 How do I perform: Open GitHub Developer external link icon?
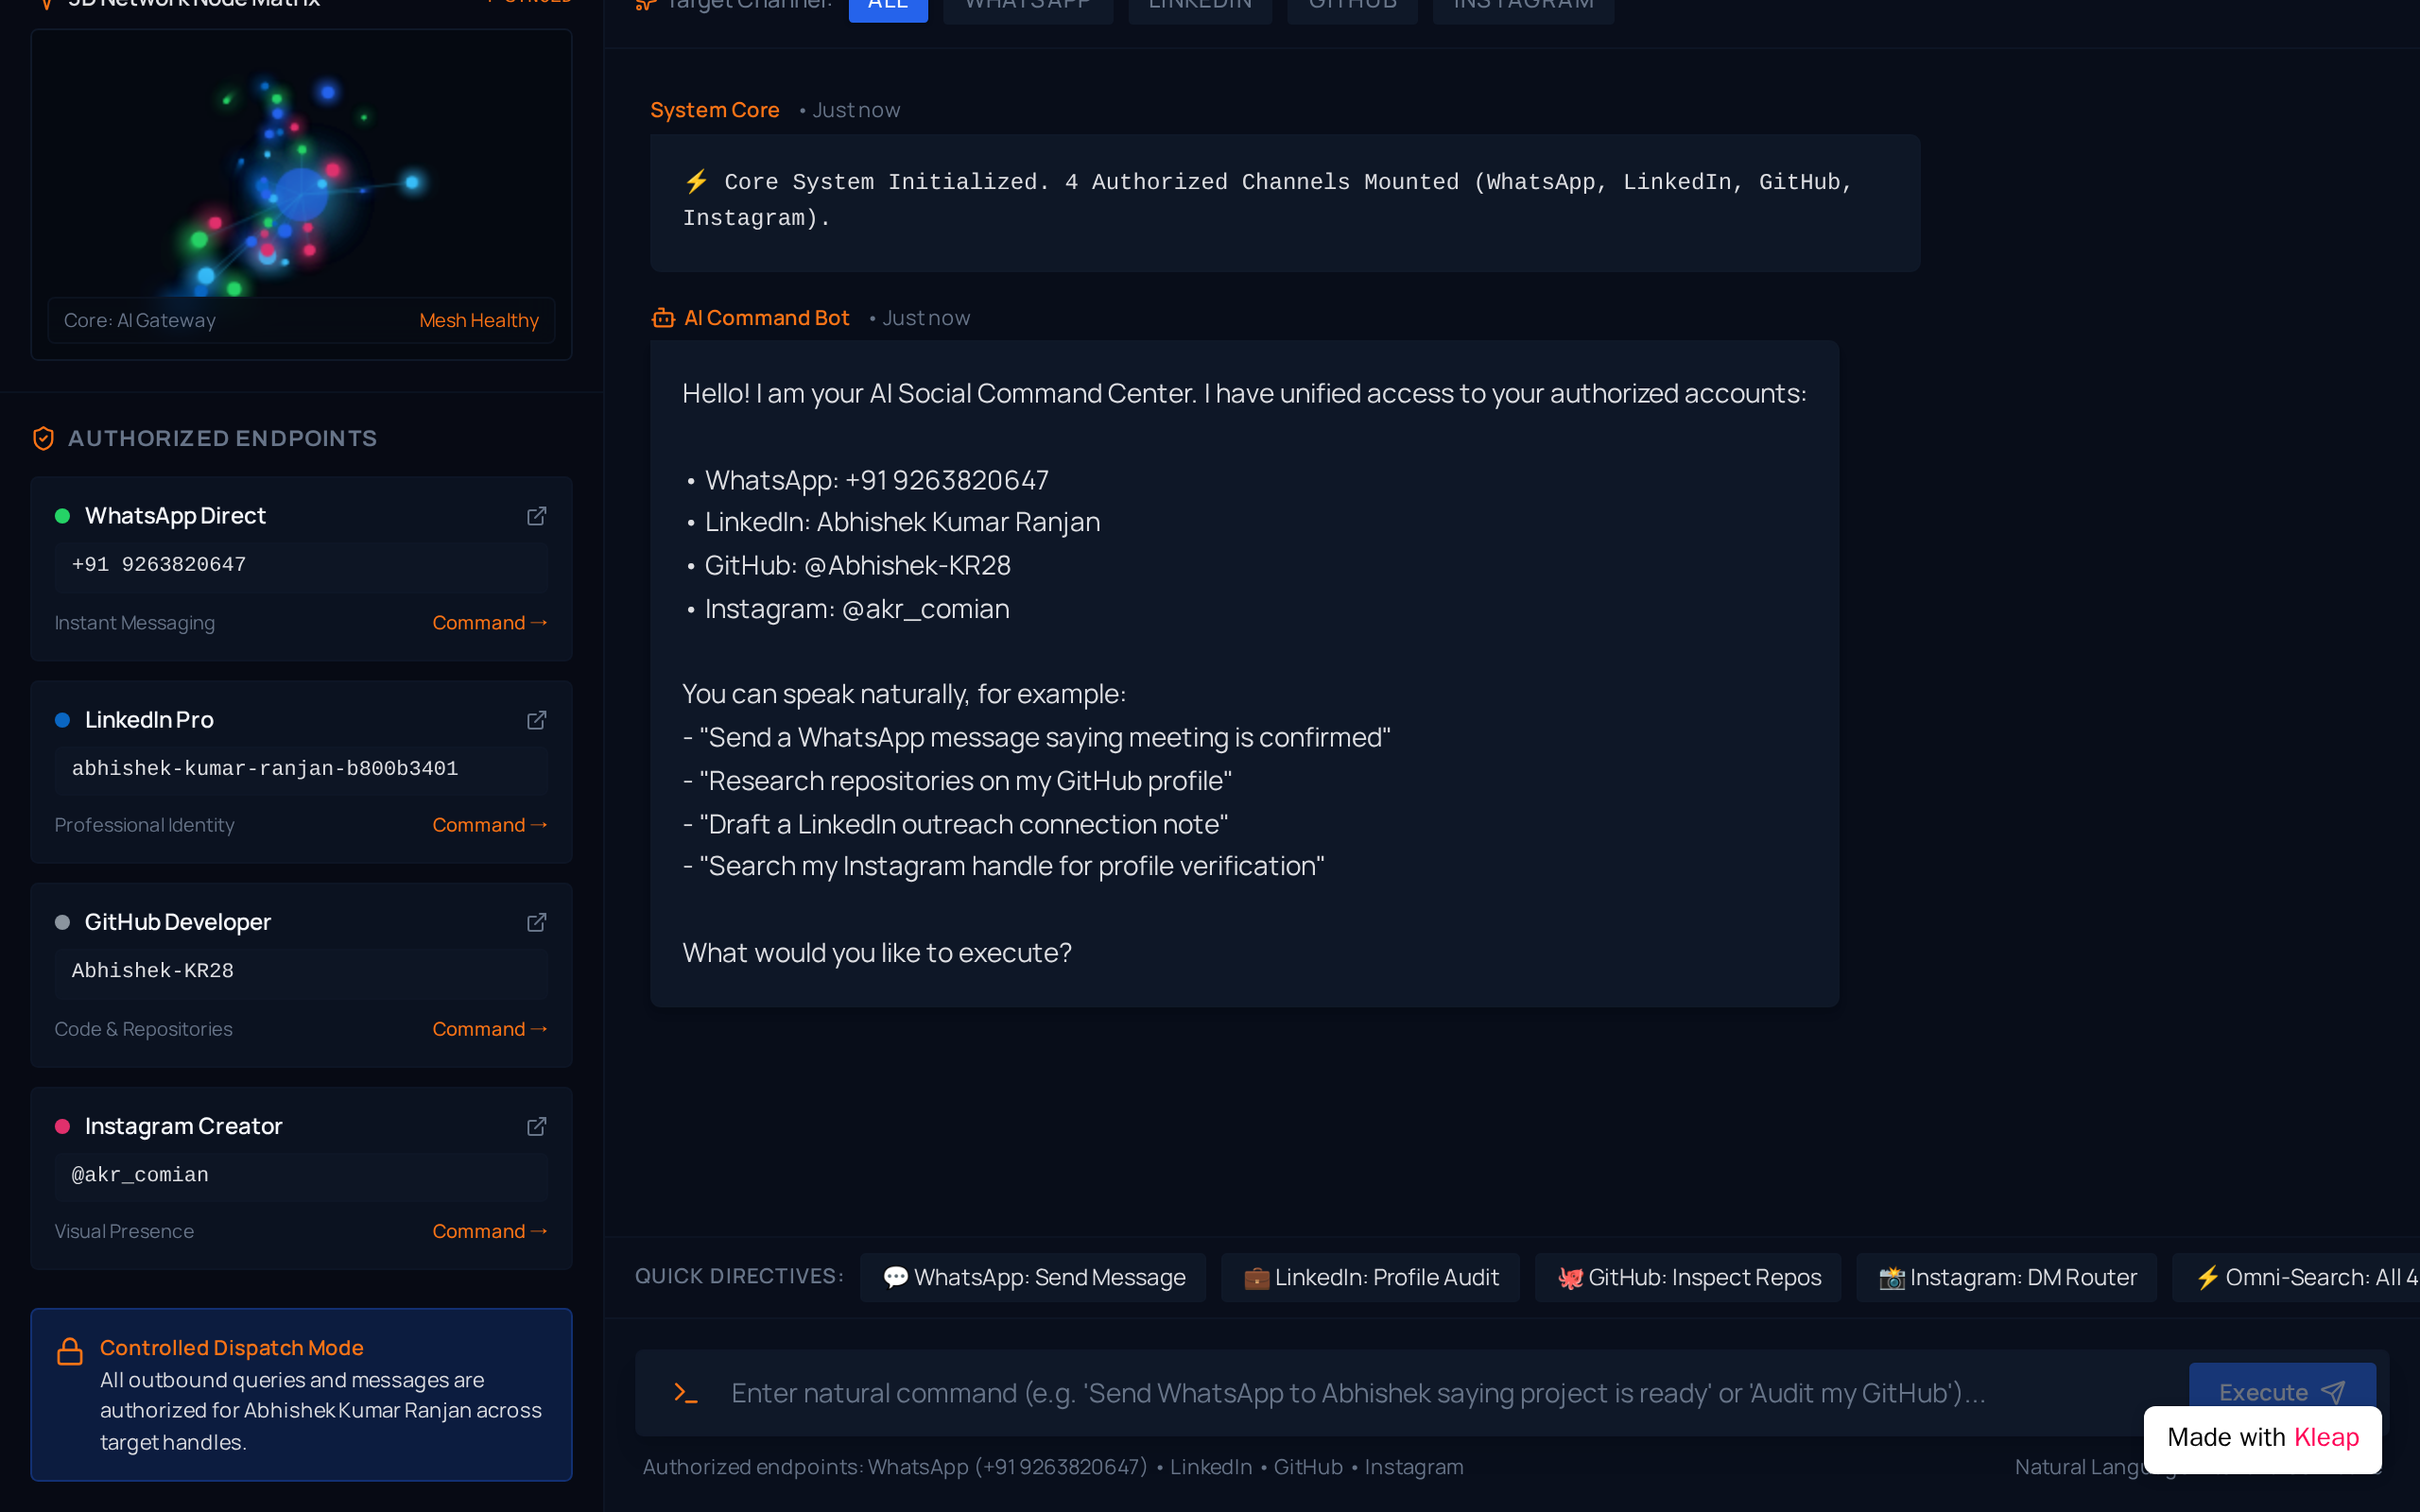(x=537, y=922)
